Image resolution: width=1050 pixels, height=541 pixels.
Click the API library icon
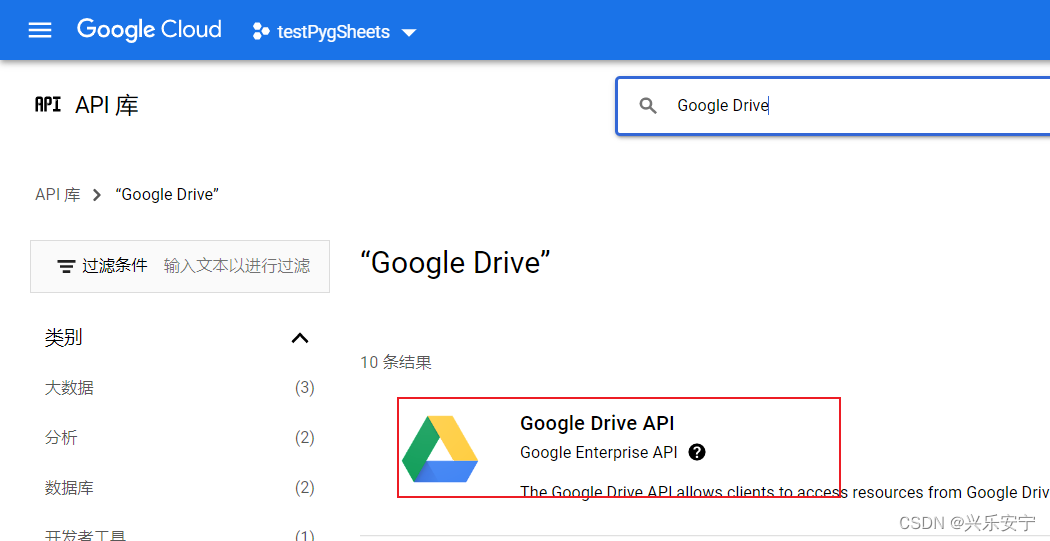pos(48,104)
